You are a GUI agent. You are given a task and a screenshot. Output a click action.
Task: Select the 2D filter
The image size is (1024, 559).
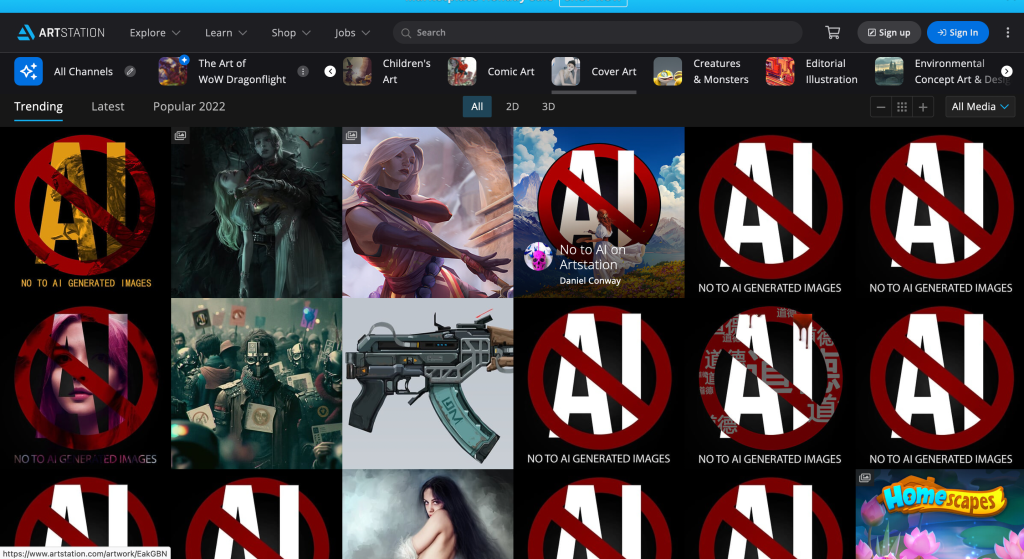[x=512, y=107]
